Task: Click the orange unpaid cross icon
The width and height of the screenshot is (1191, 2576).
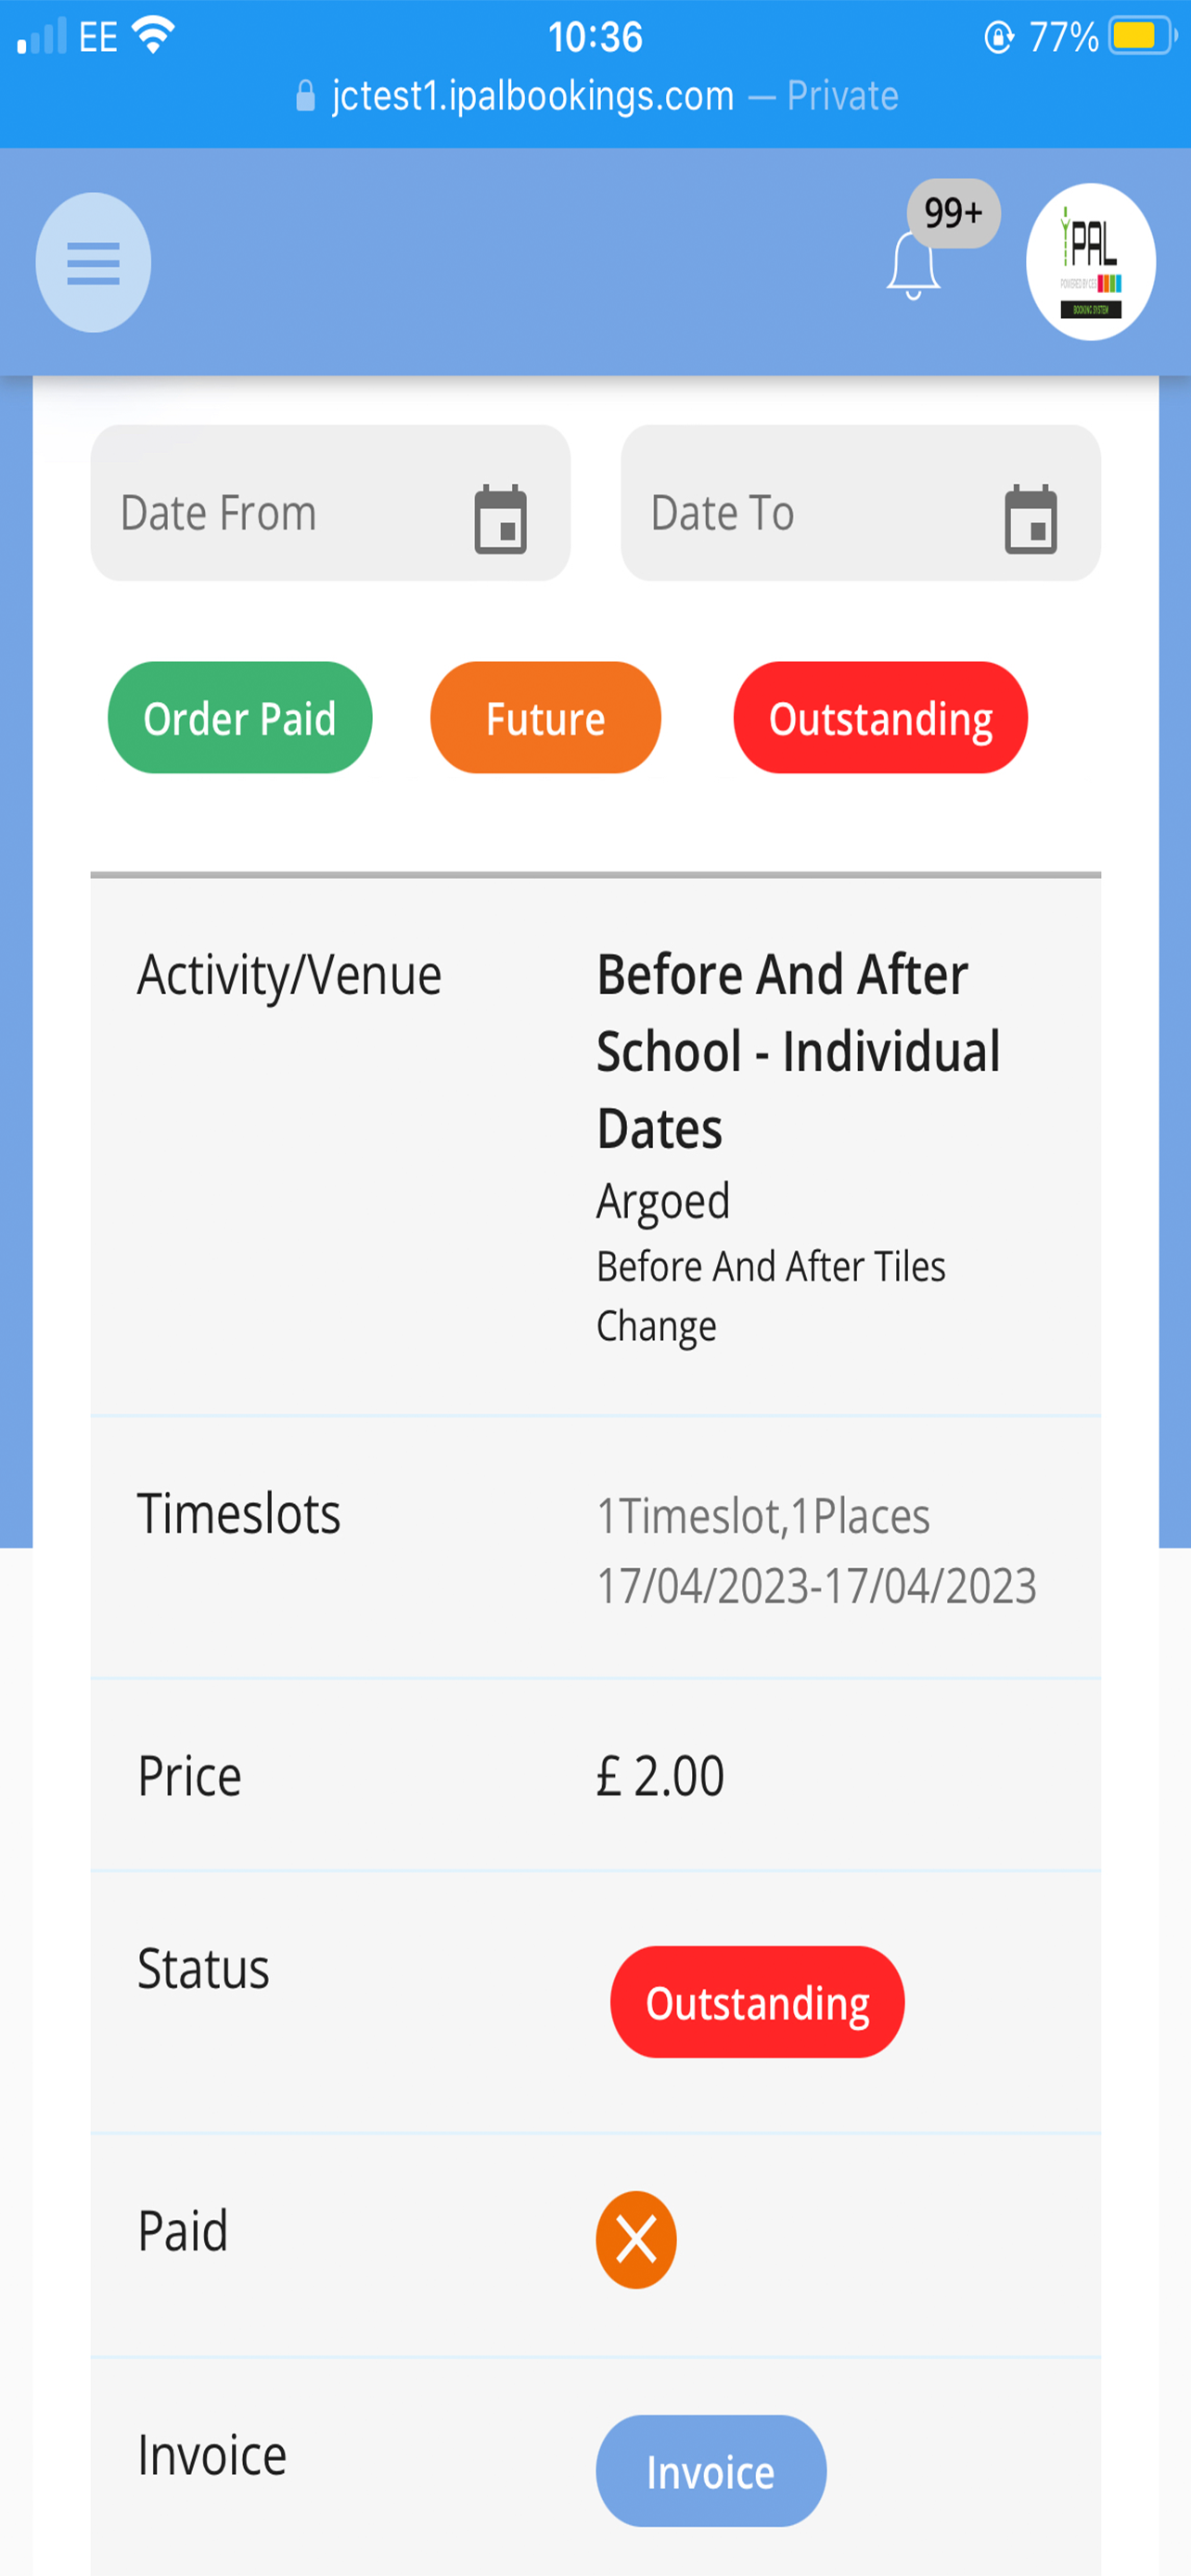Action: (636, 2240)
